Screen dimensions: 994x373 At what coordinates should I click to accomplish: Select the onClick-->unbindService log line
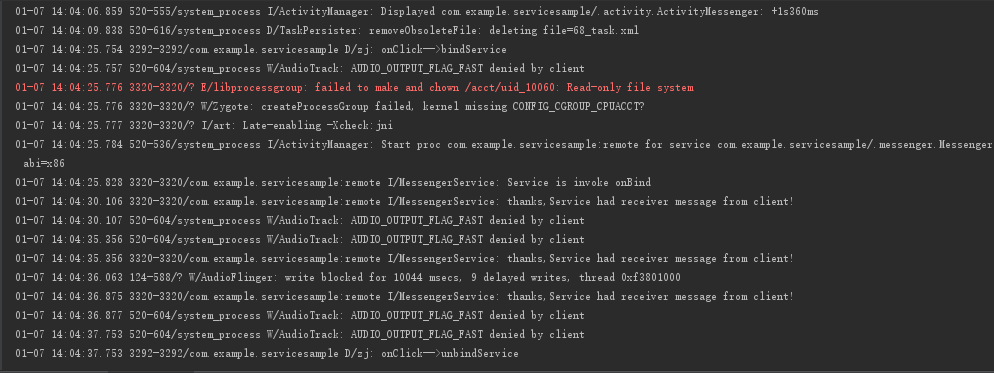[267, 353]
